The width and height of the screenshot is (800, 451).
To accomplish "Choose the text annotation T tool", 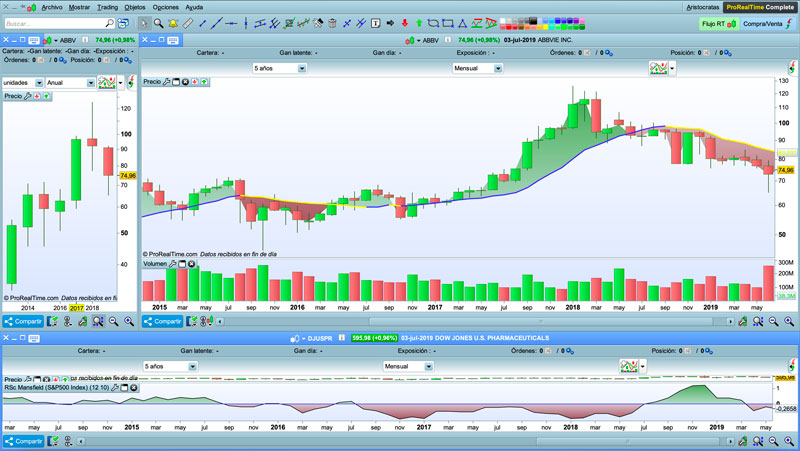I will point(376,23).
